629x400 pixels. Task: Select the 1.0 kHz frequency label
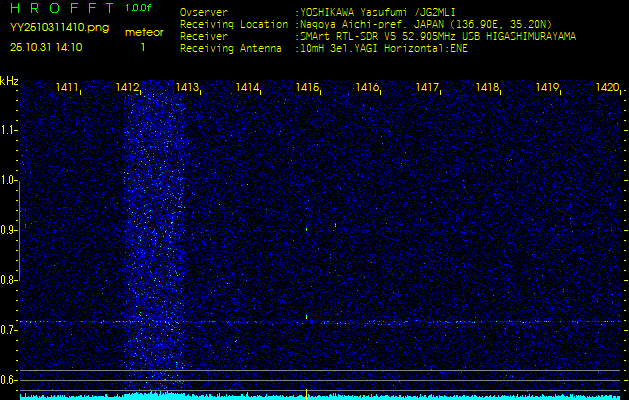tap(9, 180)
